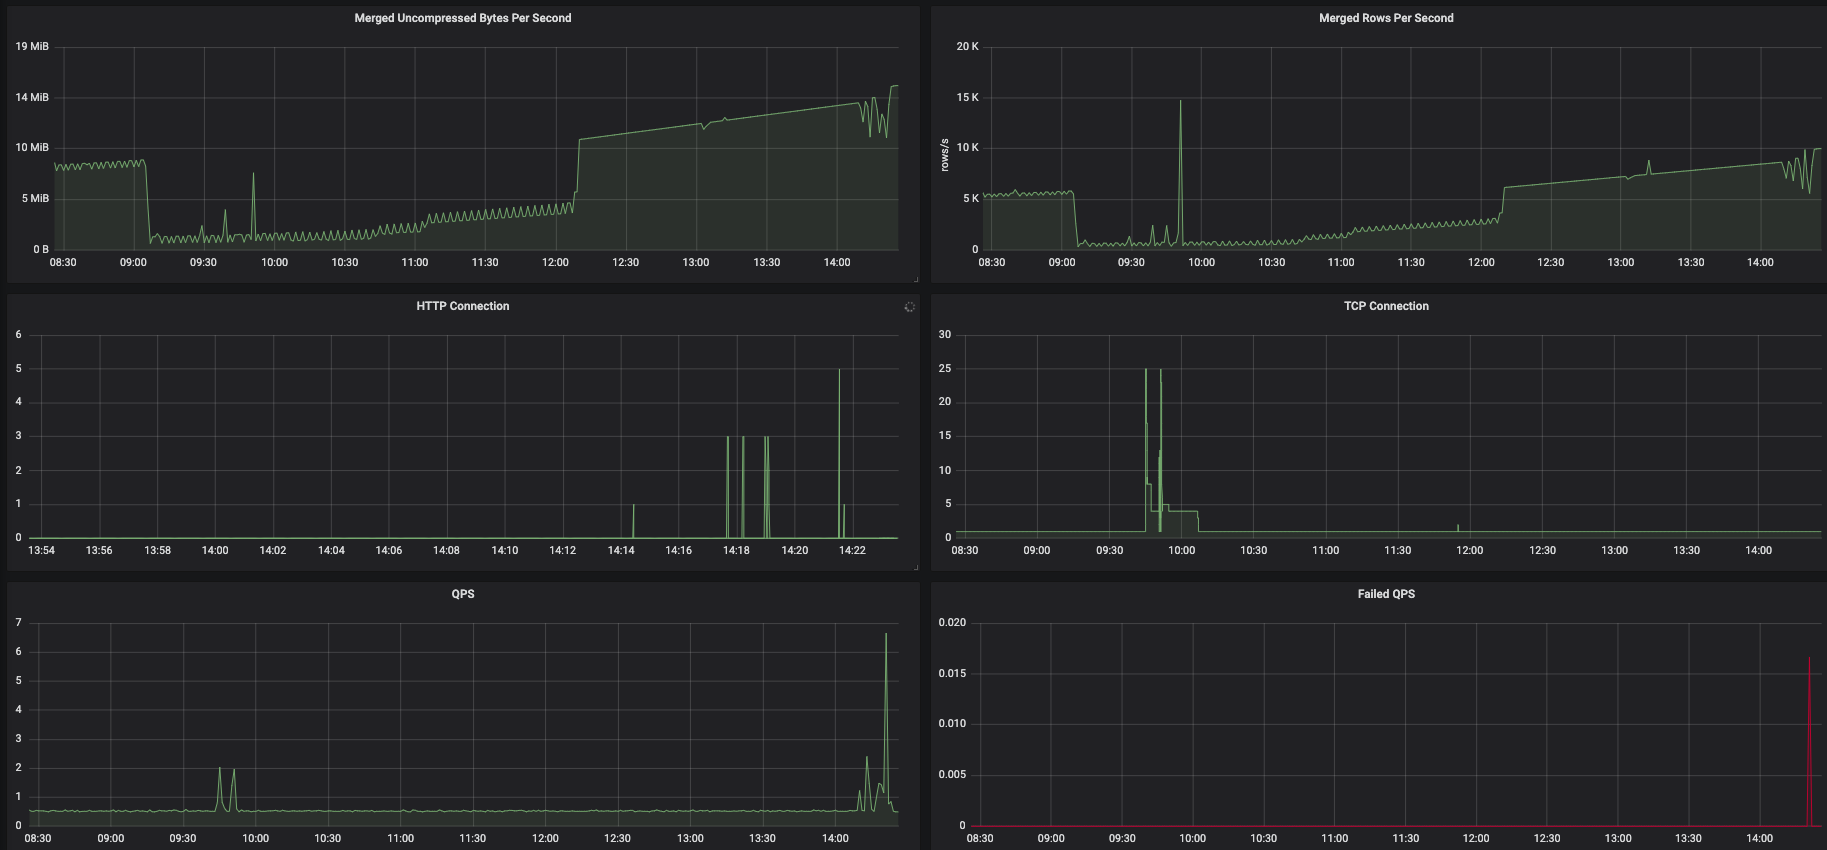
Task: Click the "13:54" time label in HTTP Connection
Action: pos(41,550)
